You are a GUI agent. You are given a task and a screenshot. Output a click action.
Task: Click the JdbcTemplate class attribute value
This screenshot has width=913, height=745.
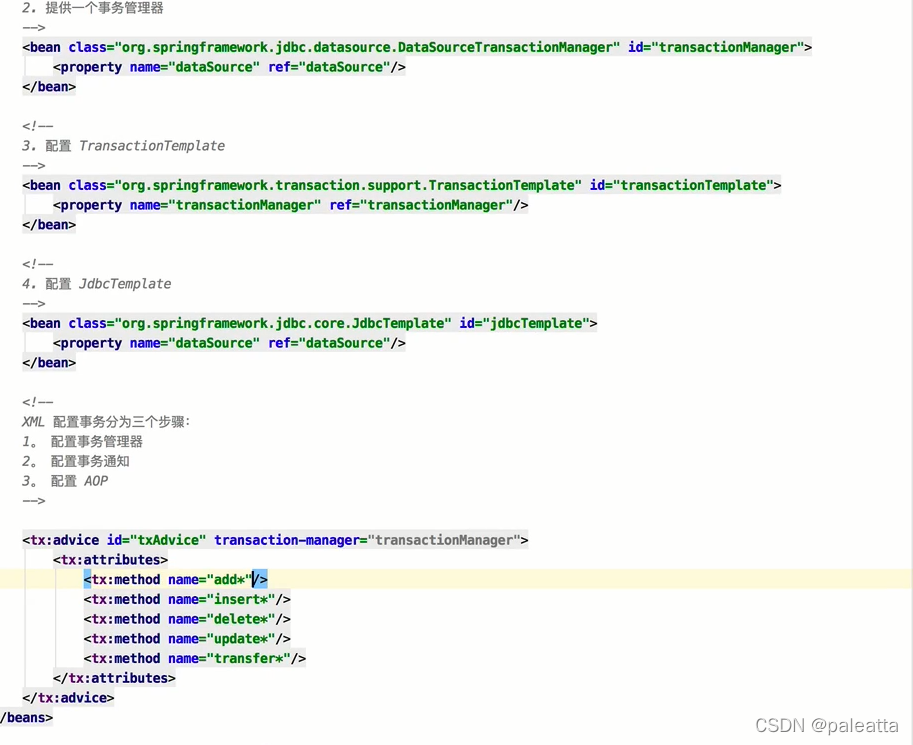coord(282,323)
